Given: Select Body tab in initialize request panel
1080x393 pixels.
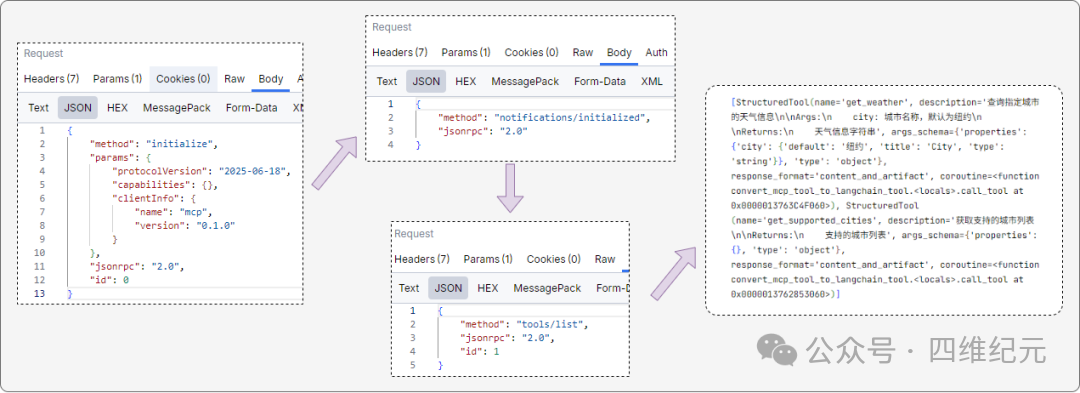Looking at the screenshot, I should 271,79.
